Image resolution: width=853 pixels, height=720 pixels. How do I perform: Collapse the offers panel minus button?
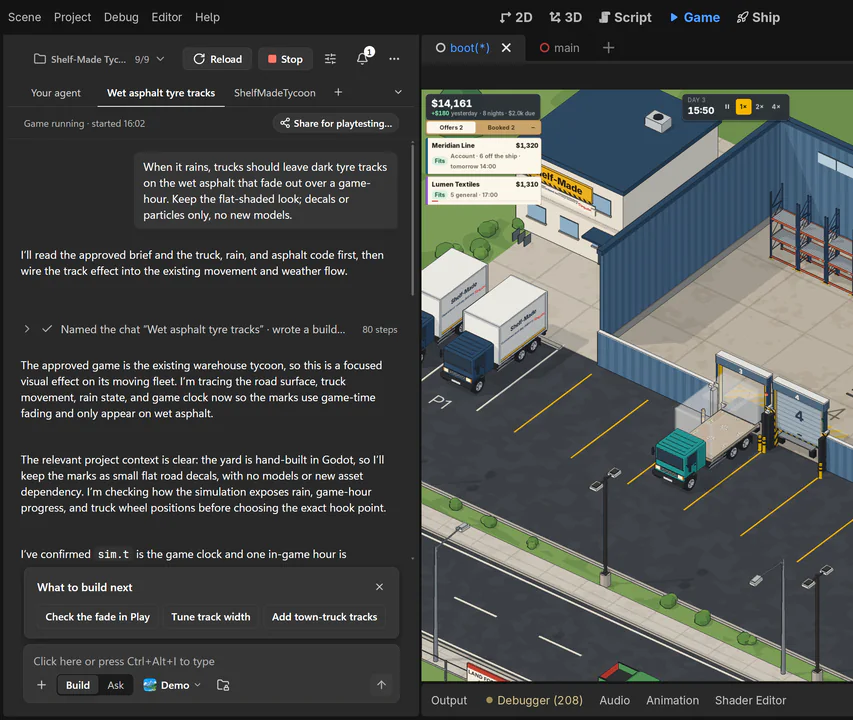coord(533,127)
